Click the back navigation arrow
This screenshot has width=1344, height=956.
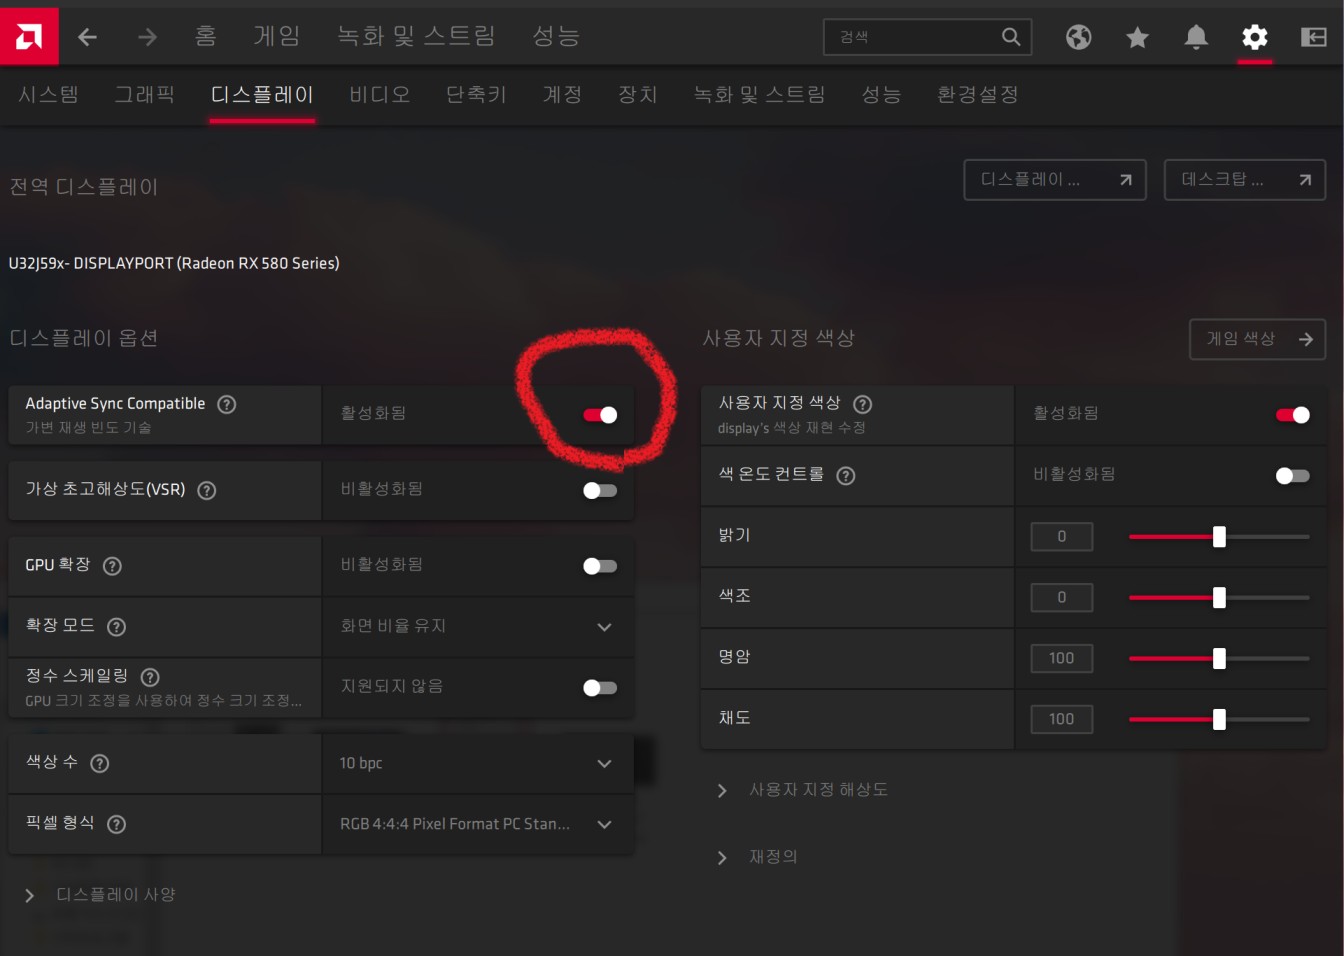[88, 37]
